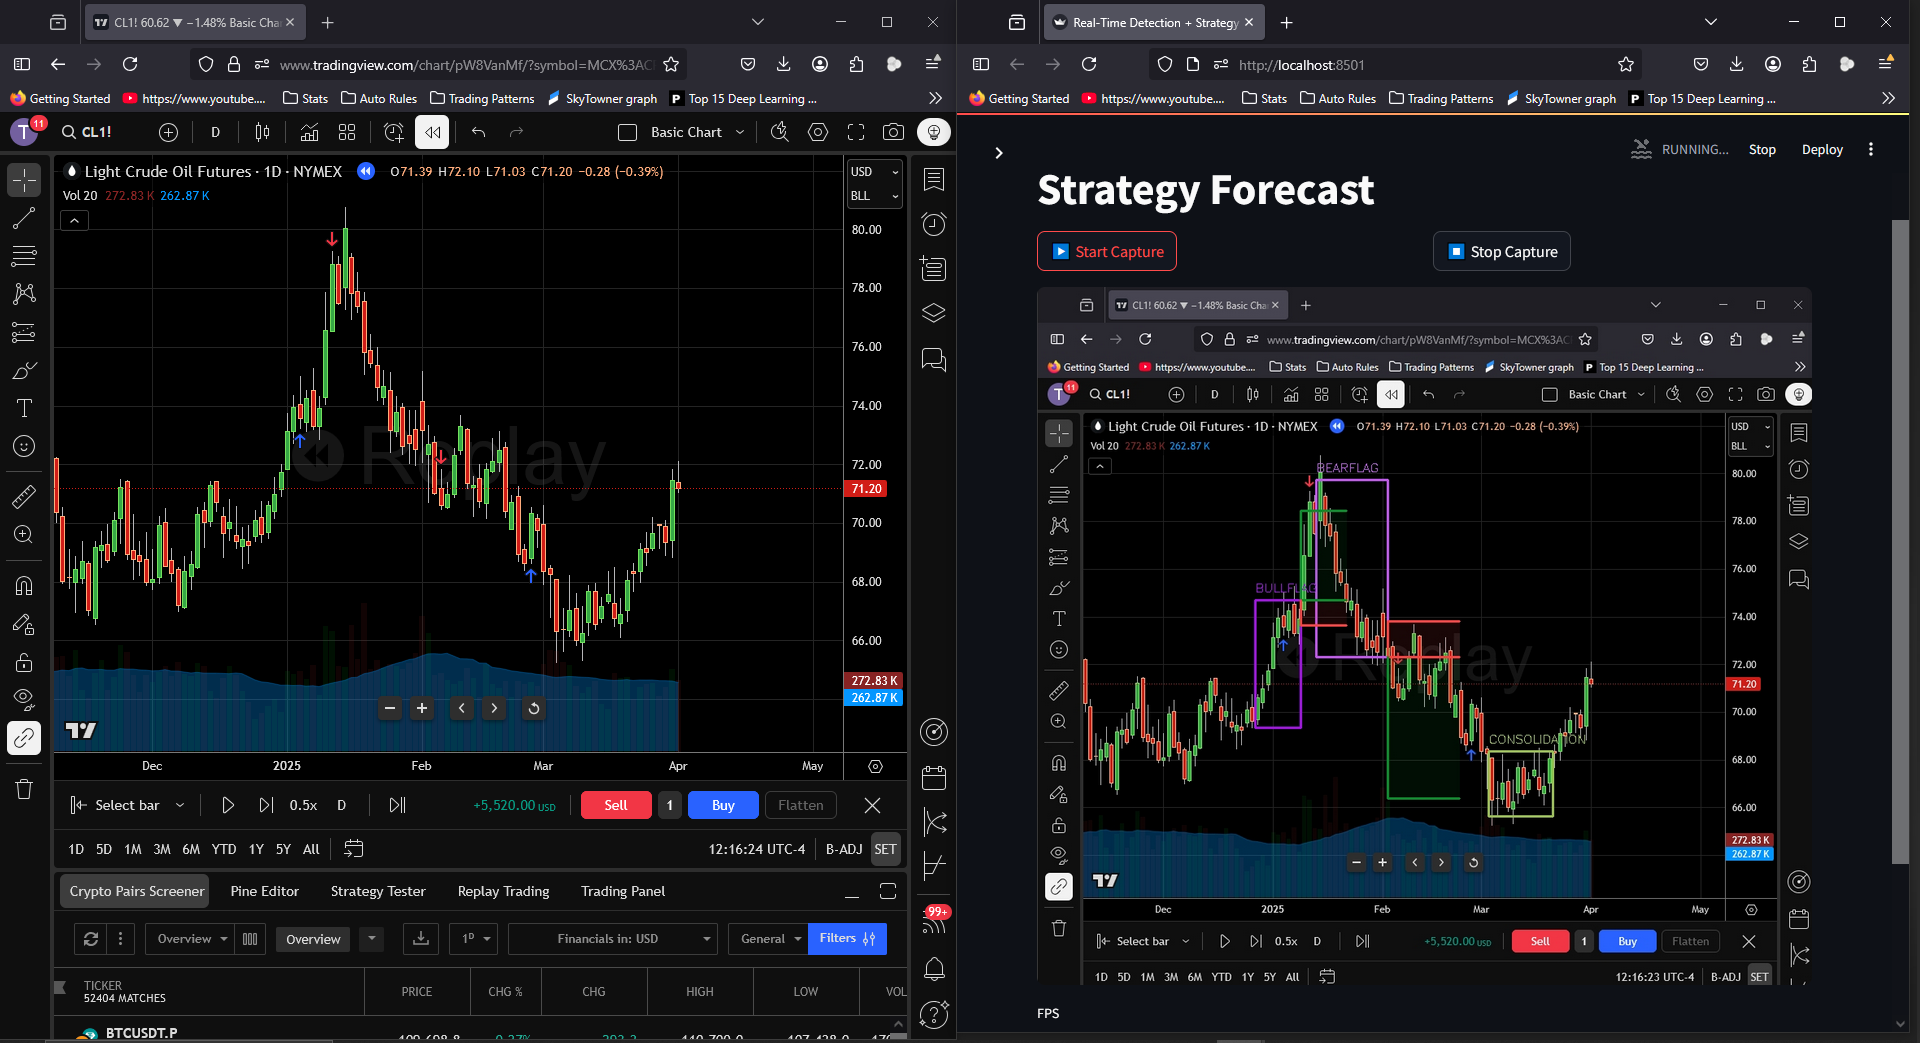Open the Trading Panel tab
Screen dimensions: 1920x1043
623,891
